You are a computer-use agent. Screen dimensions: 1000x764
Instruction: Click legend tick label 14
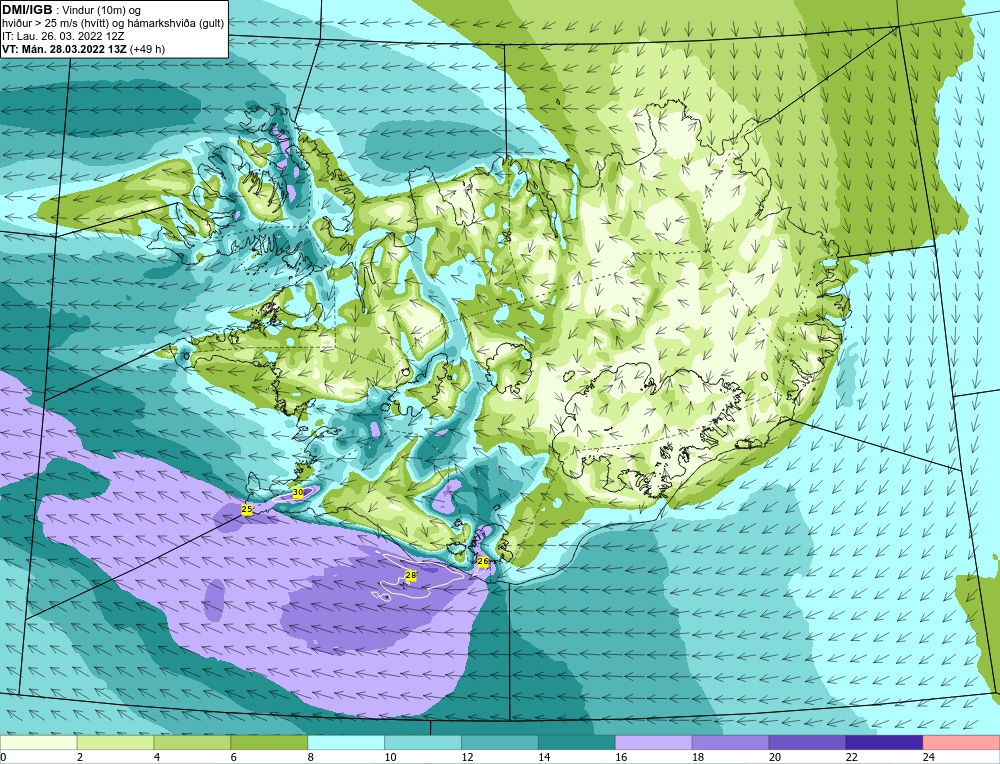click(x=544, y=757)
